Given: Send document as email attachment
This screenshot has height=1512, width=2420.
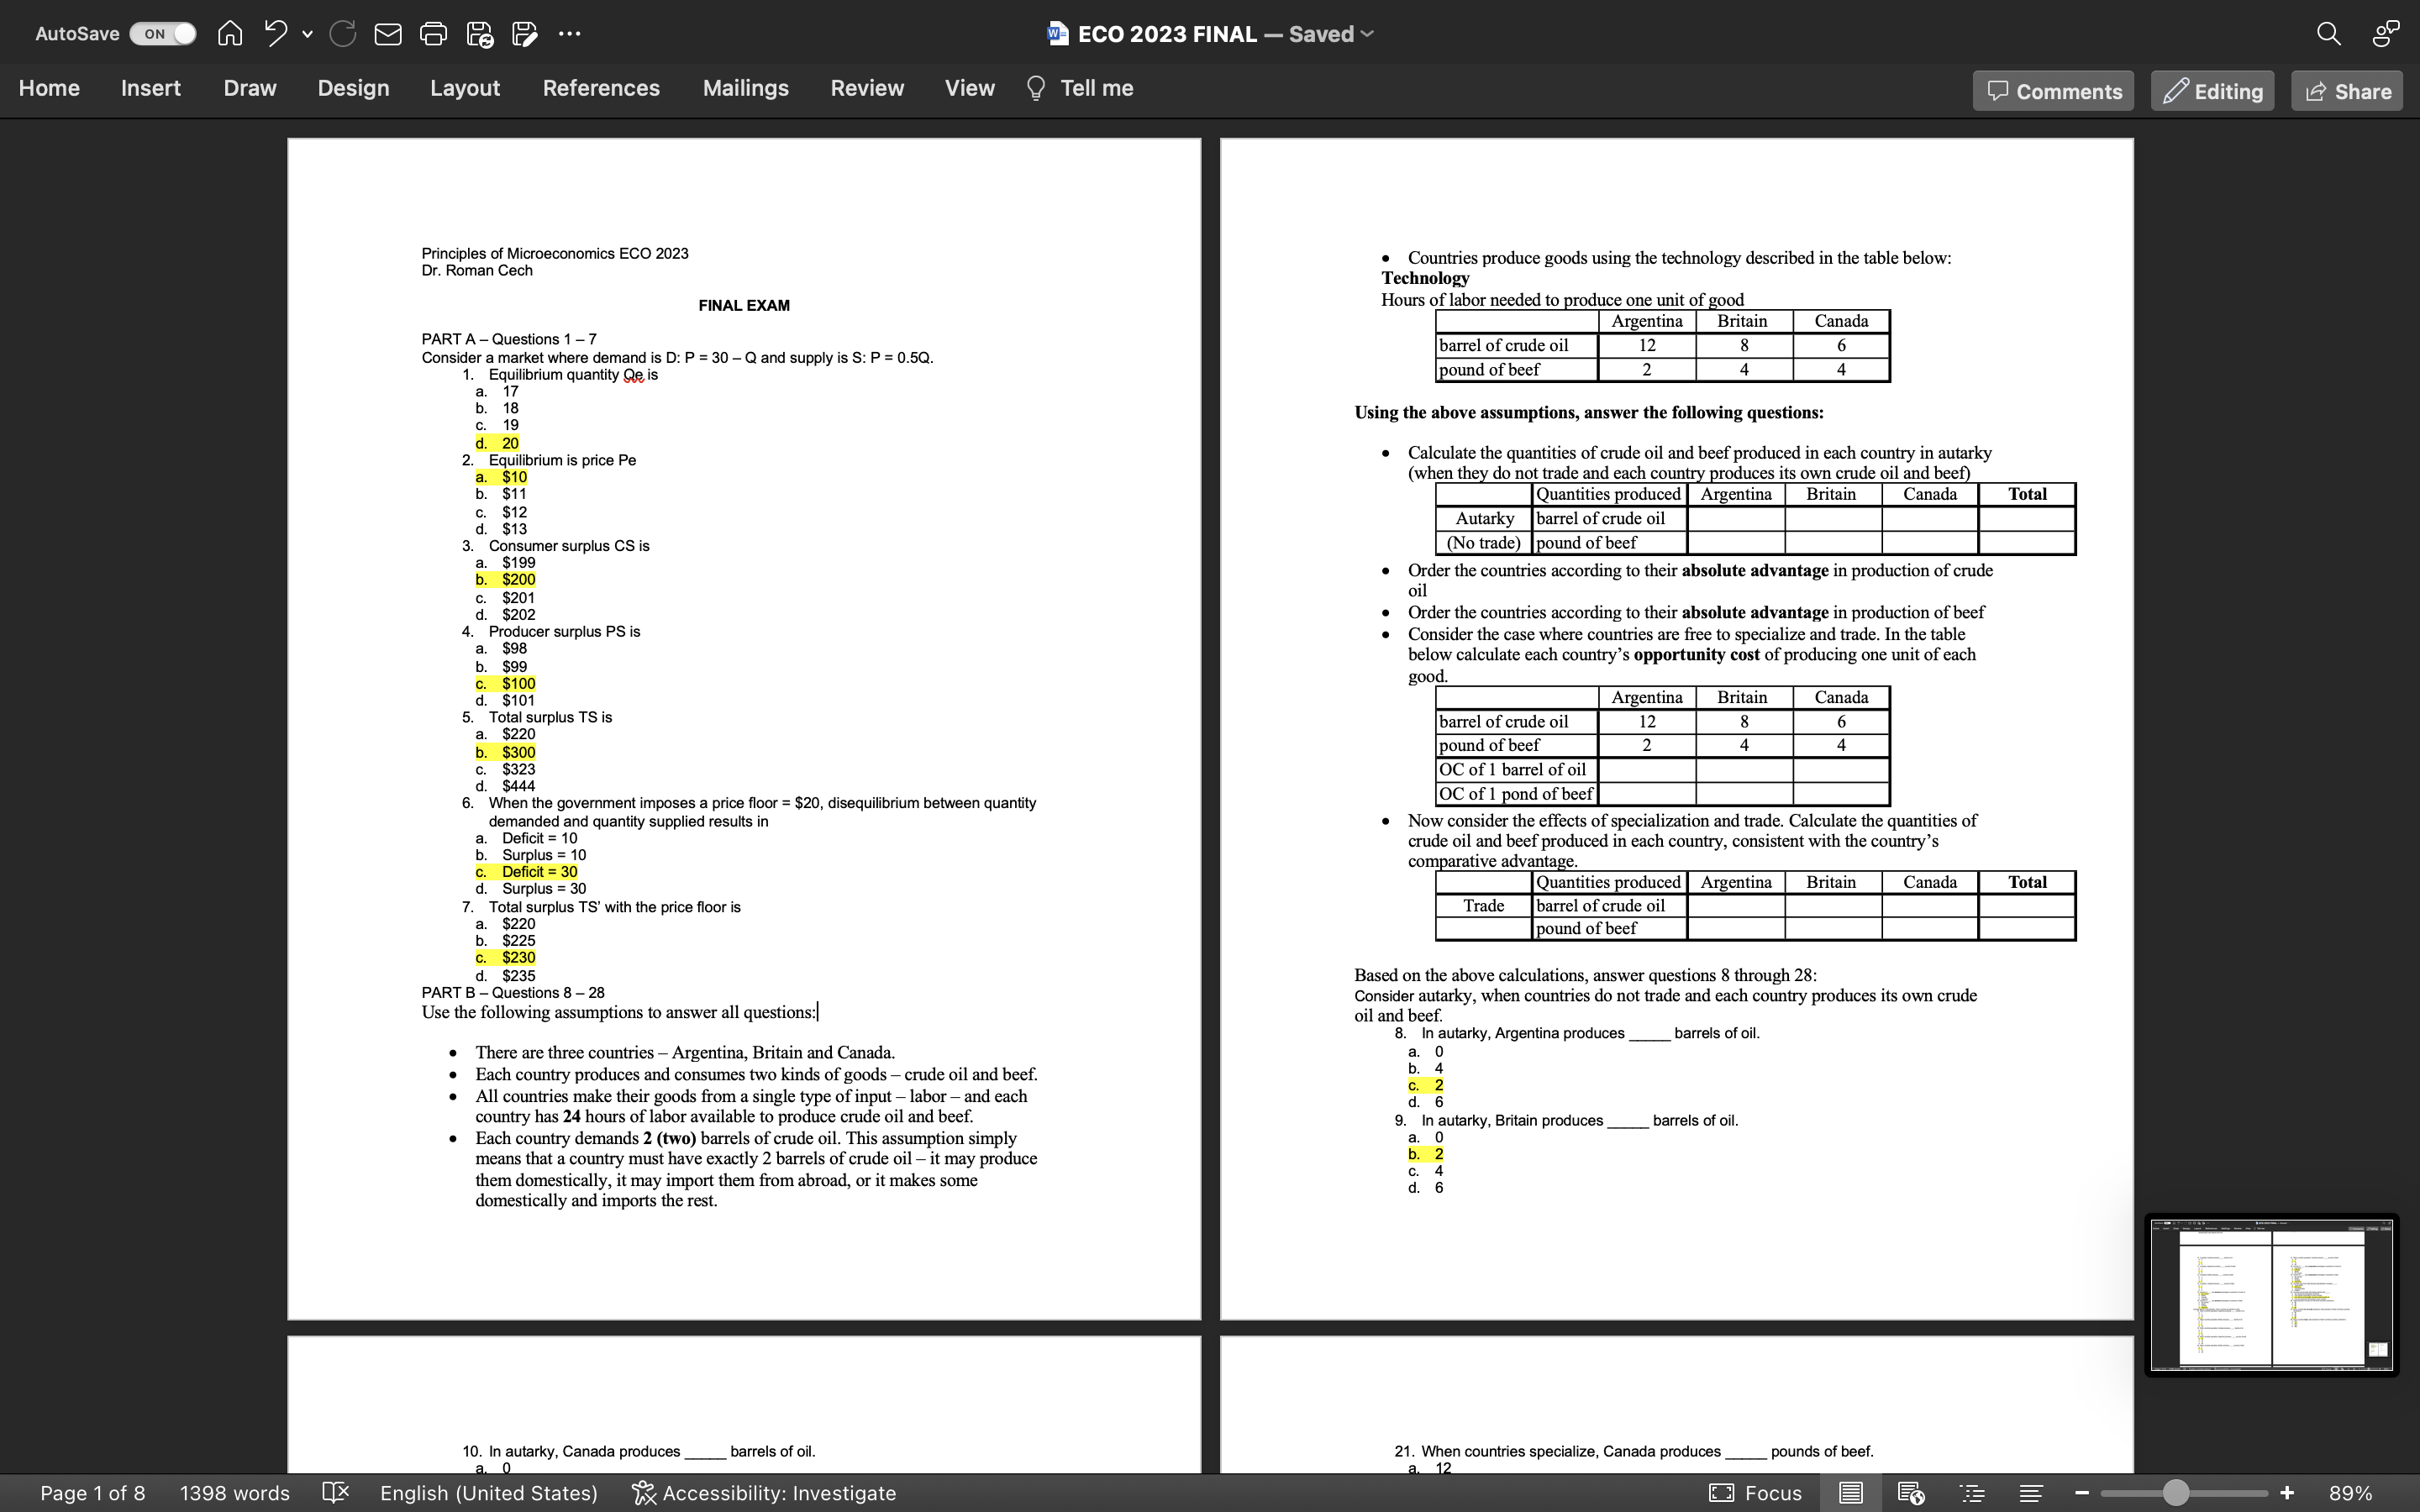Looking at the screenshot, I should pyautogui.click(x=388, y=33).
